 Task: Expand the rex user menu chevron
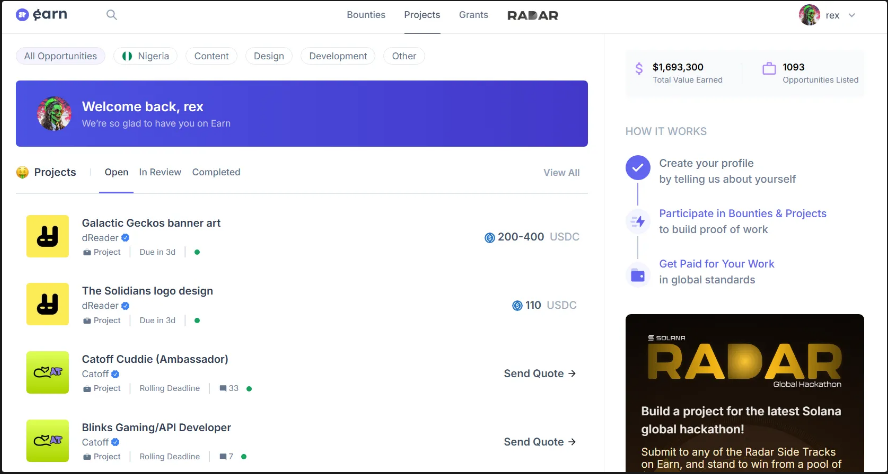tap(852, 15)
